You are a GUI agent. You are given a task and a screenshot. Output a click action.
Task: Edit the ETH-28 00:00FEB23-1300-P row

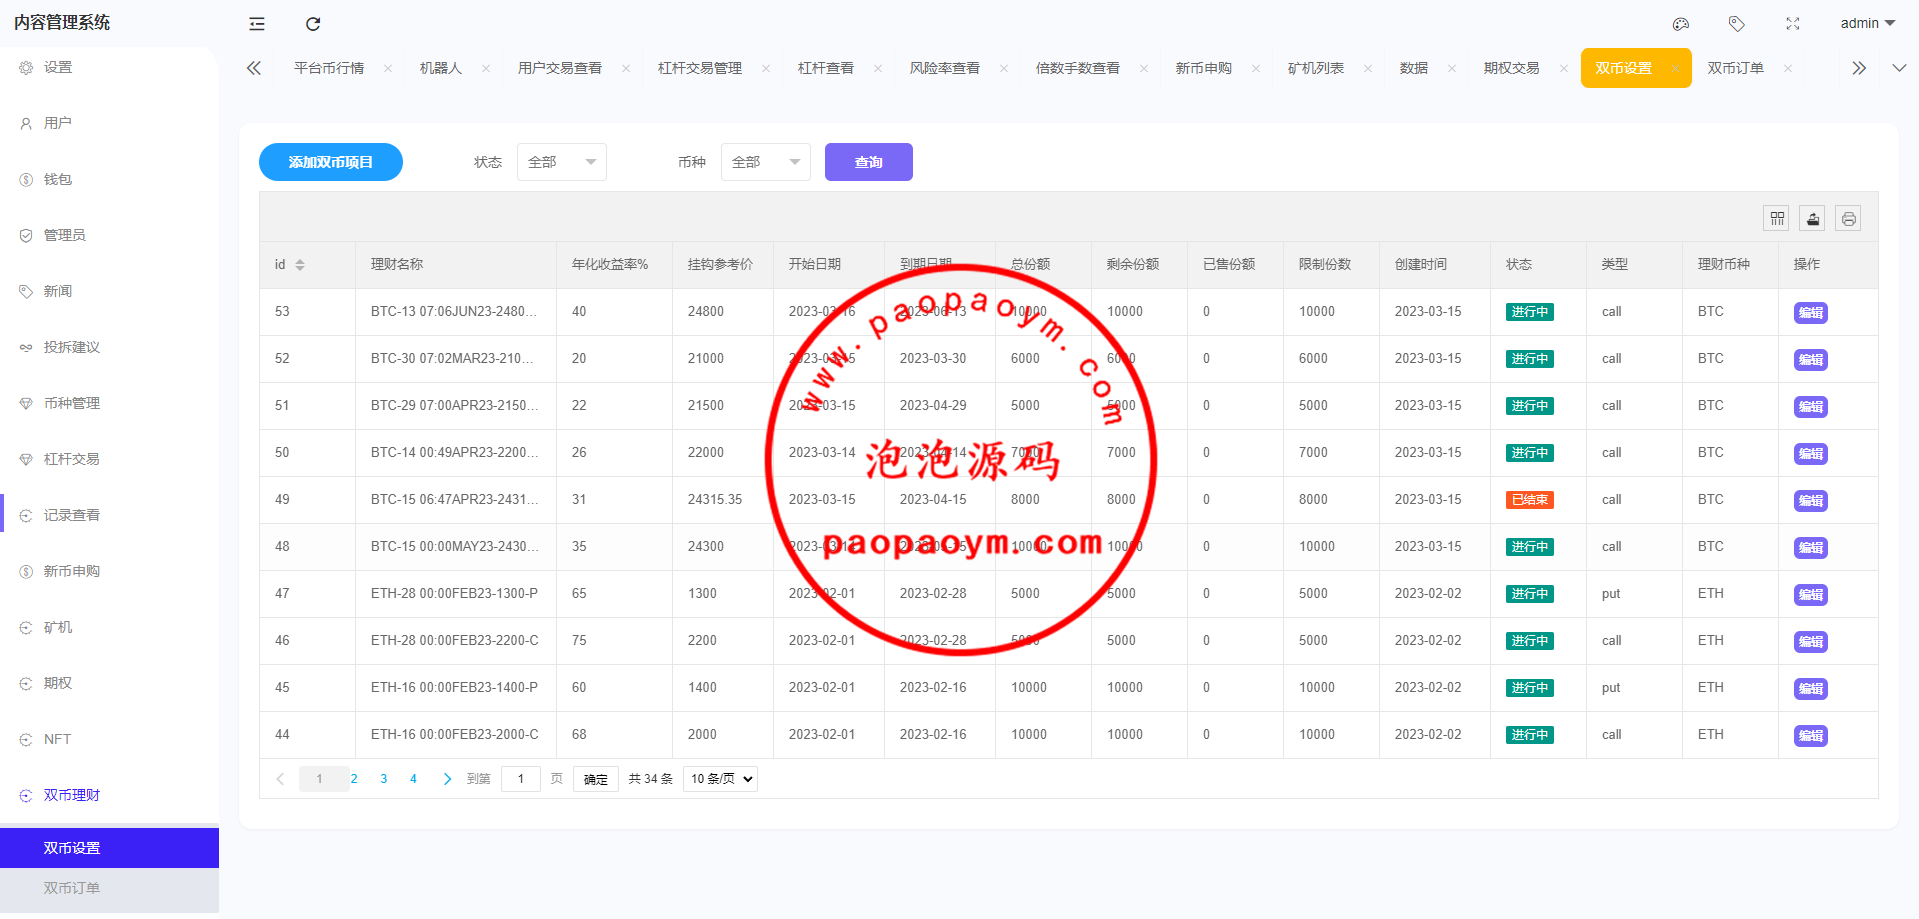click(1811, 595)
